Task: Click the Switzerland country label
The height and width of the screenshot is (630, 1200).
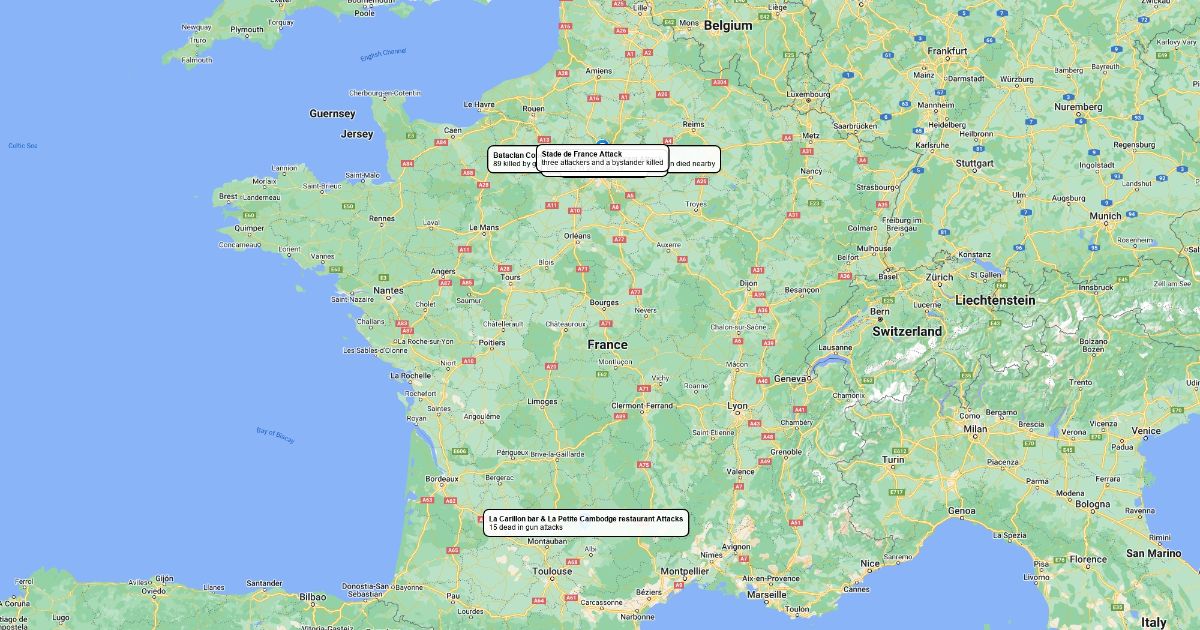Action: click(x=907, y=331)
